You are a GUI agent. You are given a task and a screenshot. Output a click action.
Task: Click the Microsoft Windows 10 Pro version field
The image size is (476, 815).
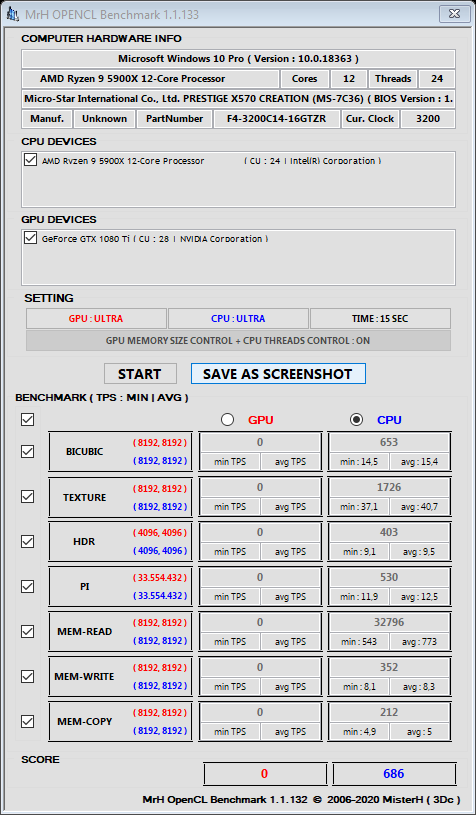[x=239, y=59]
